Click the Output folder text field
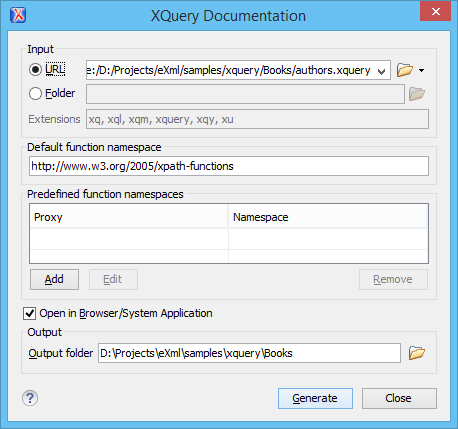Image resolution: width=458 pixels, height=429 pixels. tap(249, 353)
